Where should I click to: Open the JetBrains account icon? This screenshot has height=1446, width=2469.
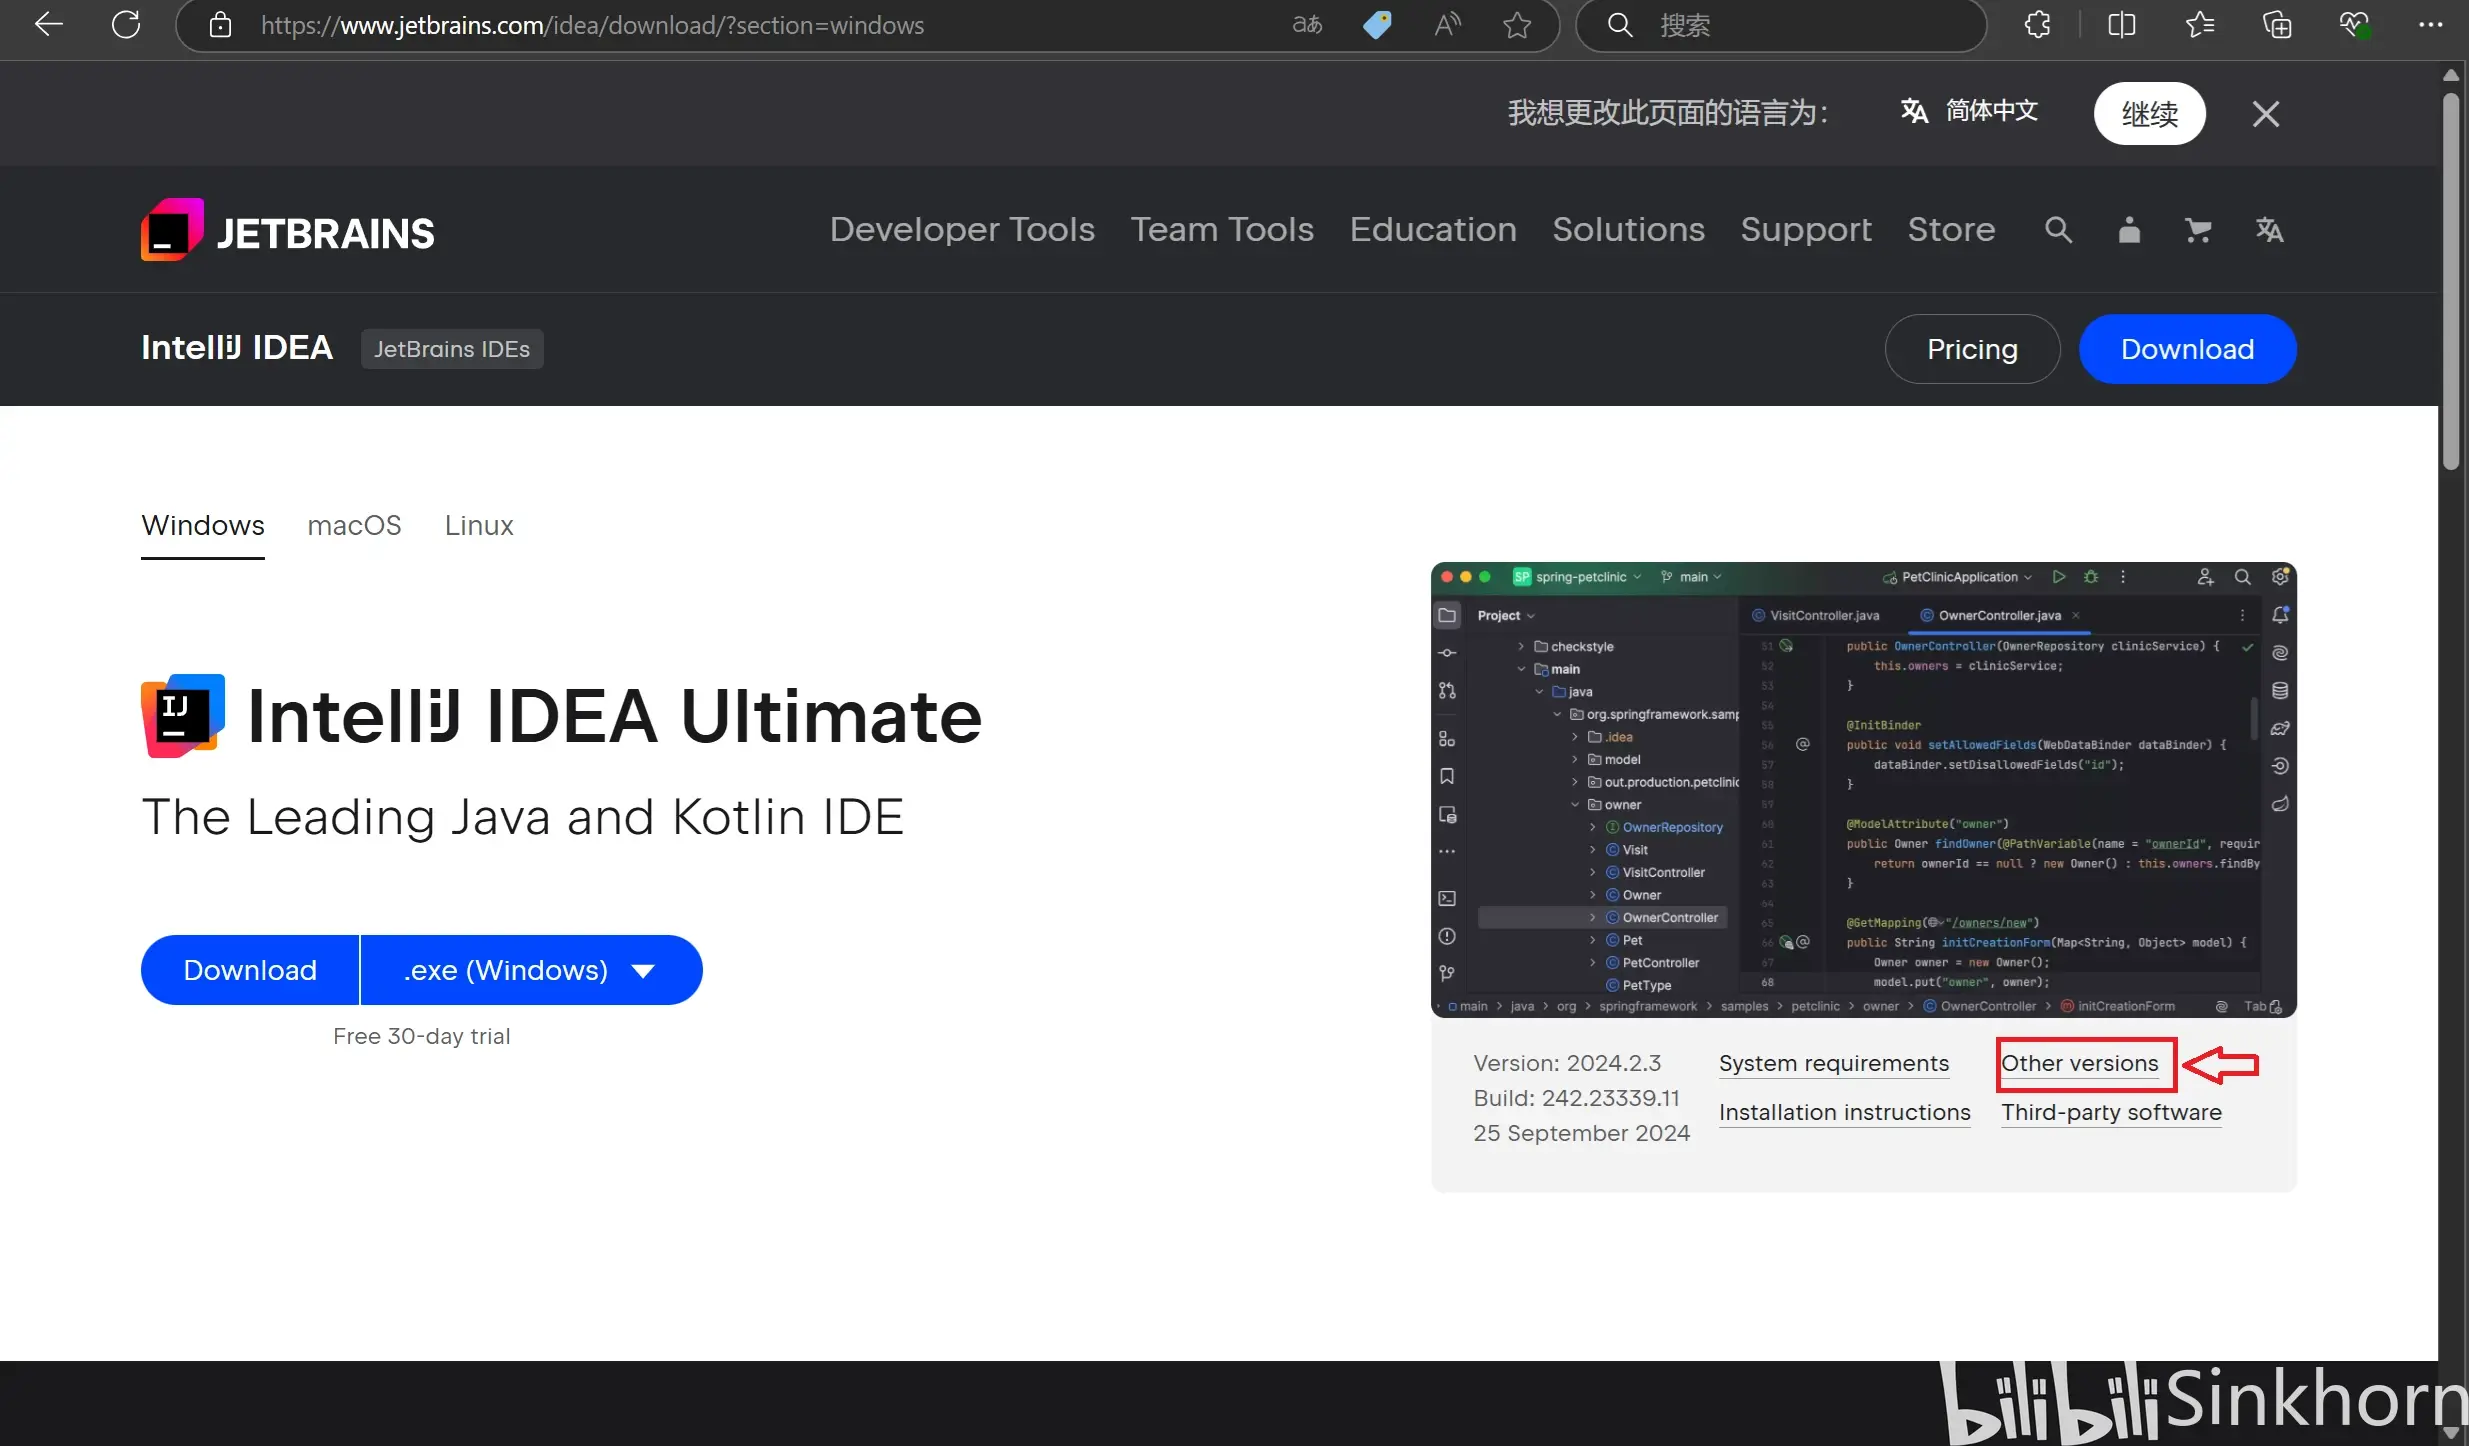pyautogui.click(x=2129, y=230)
